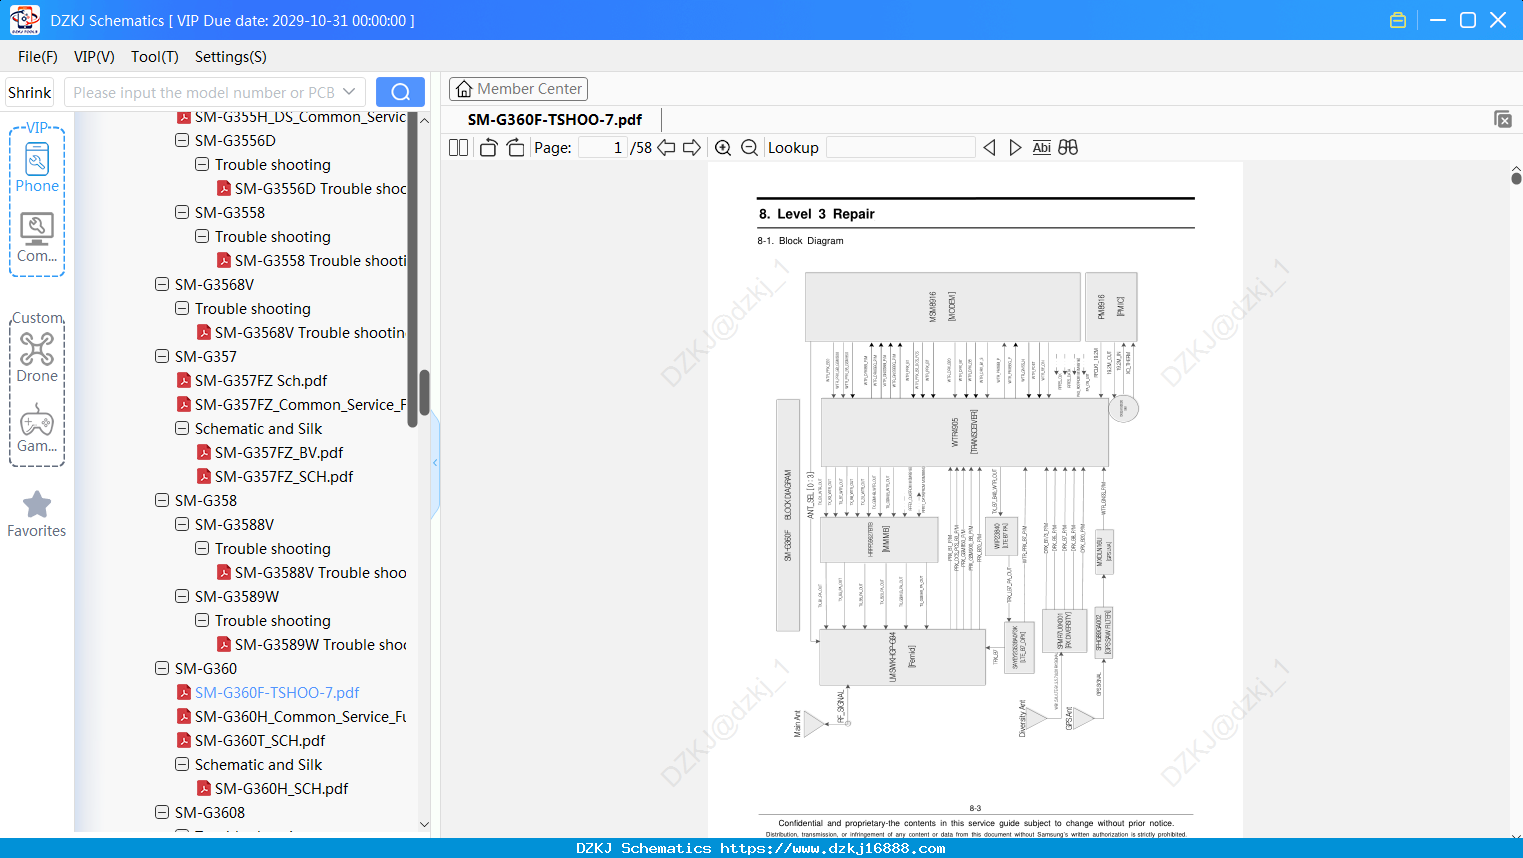Screen dimensions: 1523x858
Task: Open the Settings(S) menu
Action: click(231, 57)
